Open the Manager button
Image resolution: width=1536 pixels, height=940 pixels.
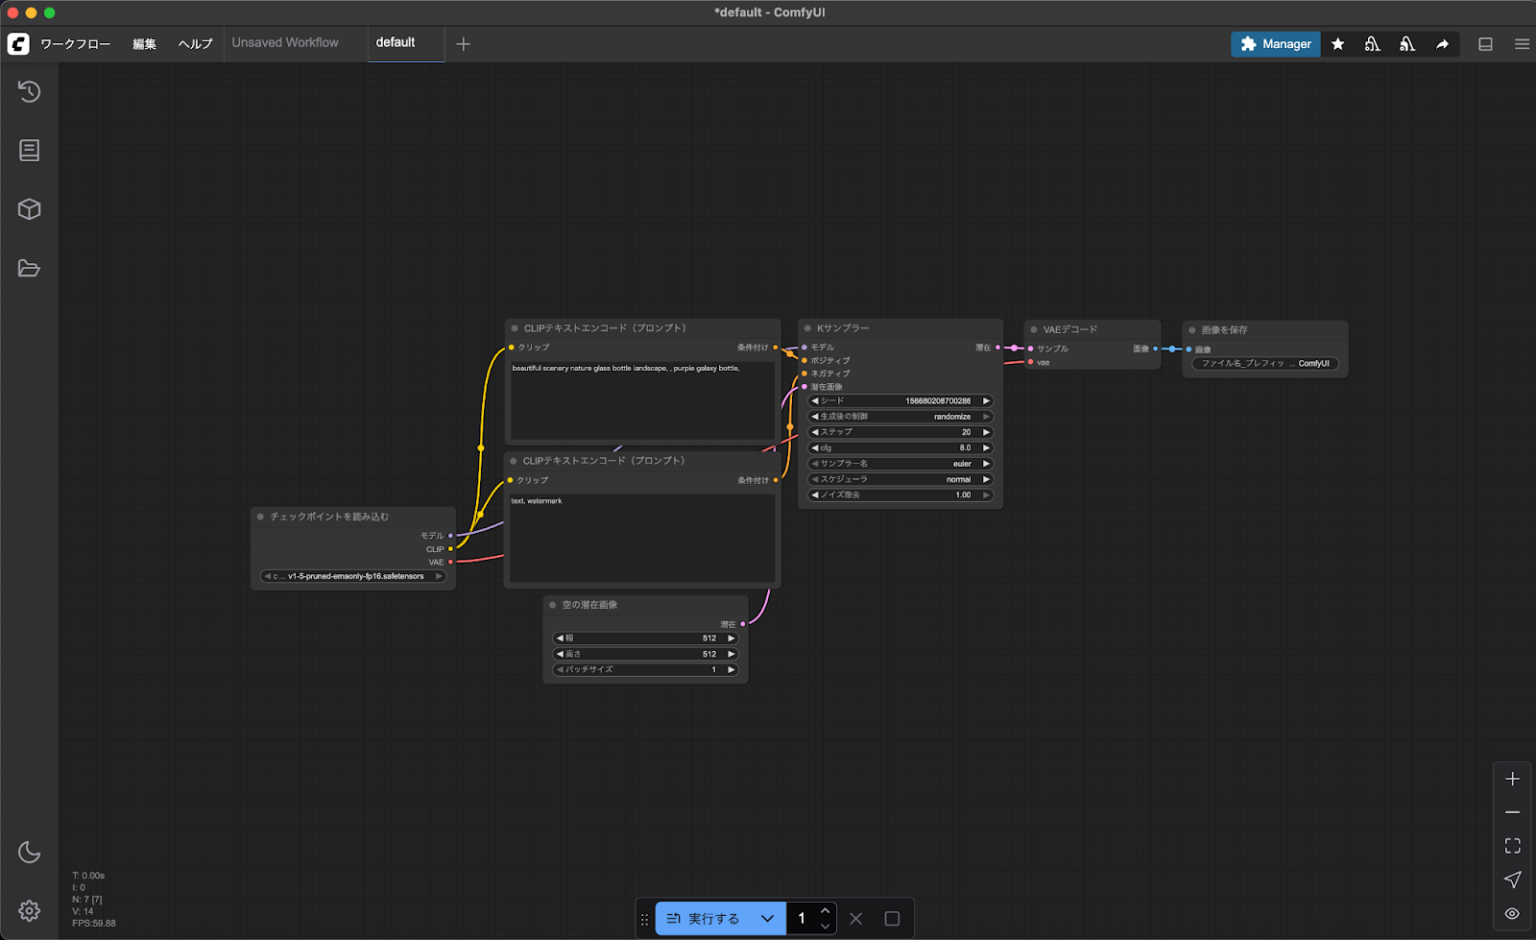coord(1275,44)
